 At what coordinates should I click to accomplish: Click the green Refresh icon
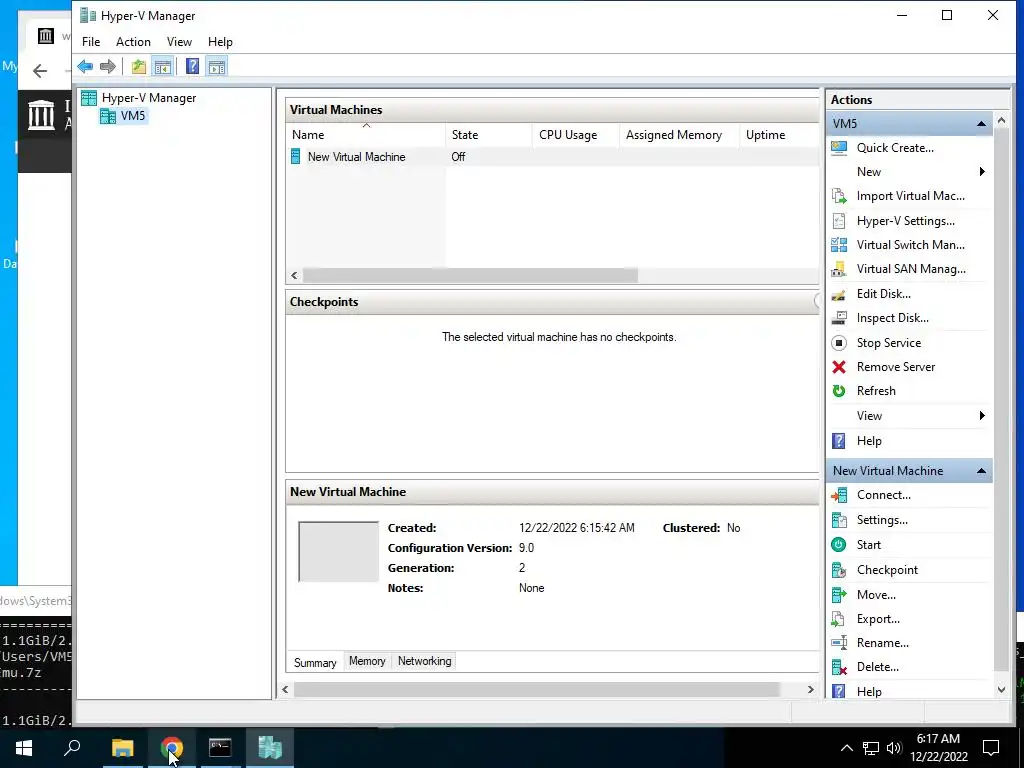pos(839,391)
